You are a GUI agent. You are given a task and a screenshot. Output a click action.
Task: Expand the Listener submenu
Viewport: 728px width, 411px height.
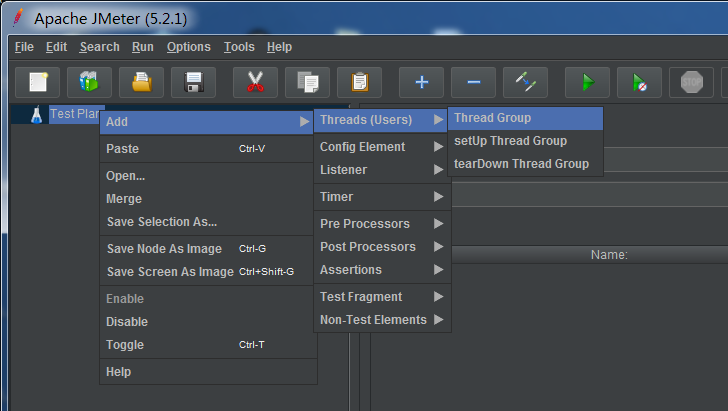pyautogui.click(x=382, y=170)
